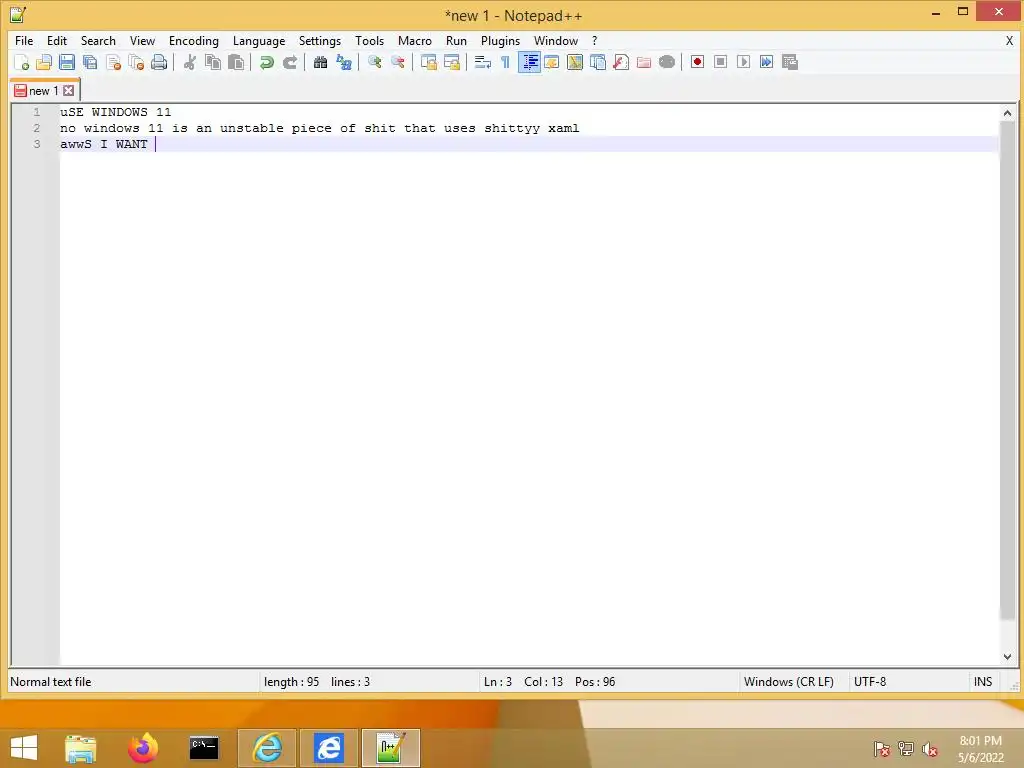Zoom out with the magnifier minus icon
This screenshot has width=1024, height=768.
(x=397, y=62)
